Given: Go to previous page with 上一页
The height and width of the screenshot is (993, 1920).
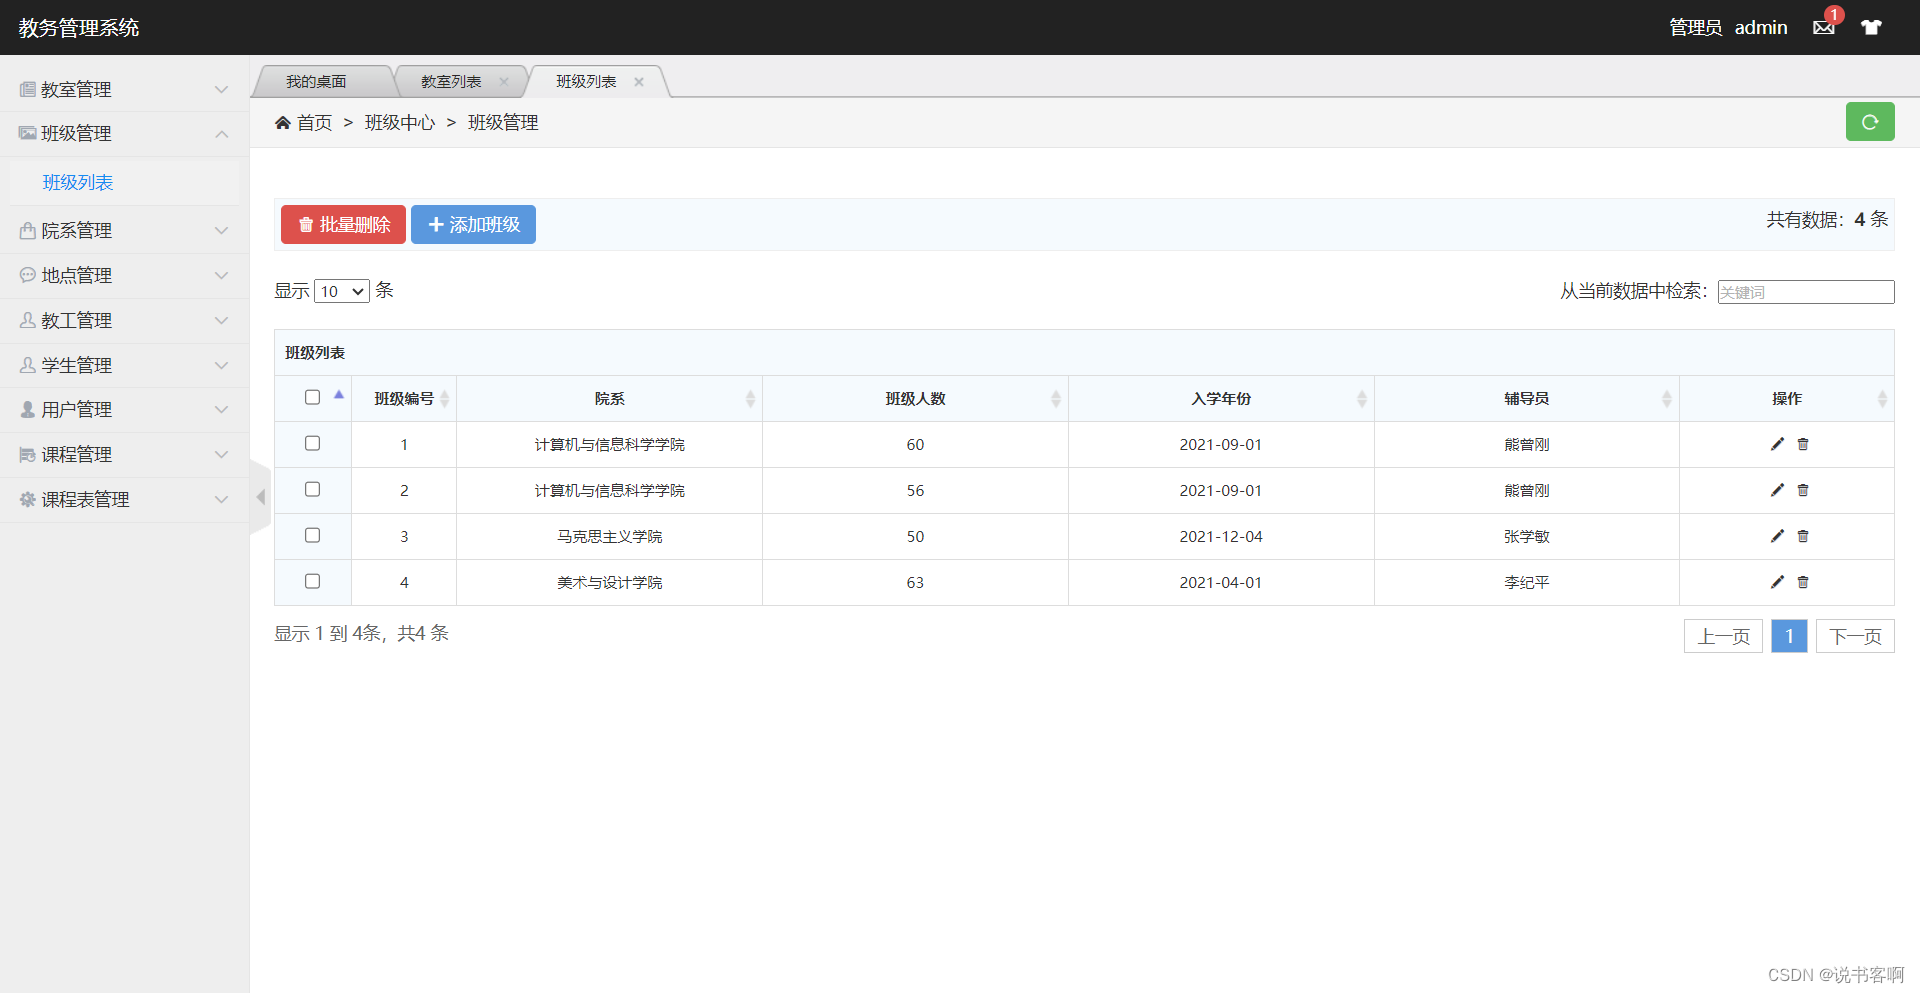Looking at the screenshot, I should click(x=1723, y=636).
